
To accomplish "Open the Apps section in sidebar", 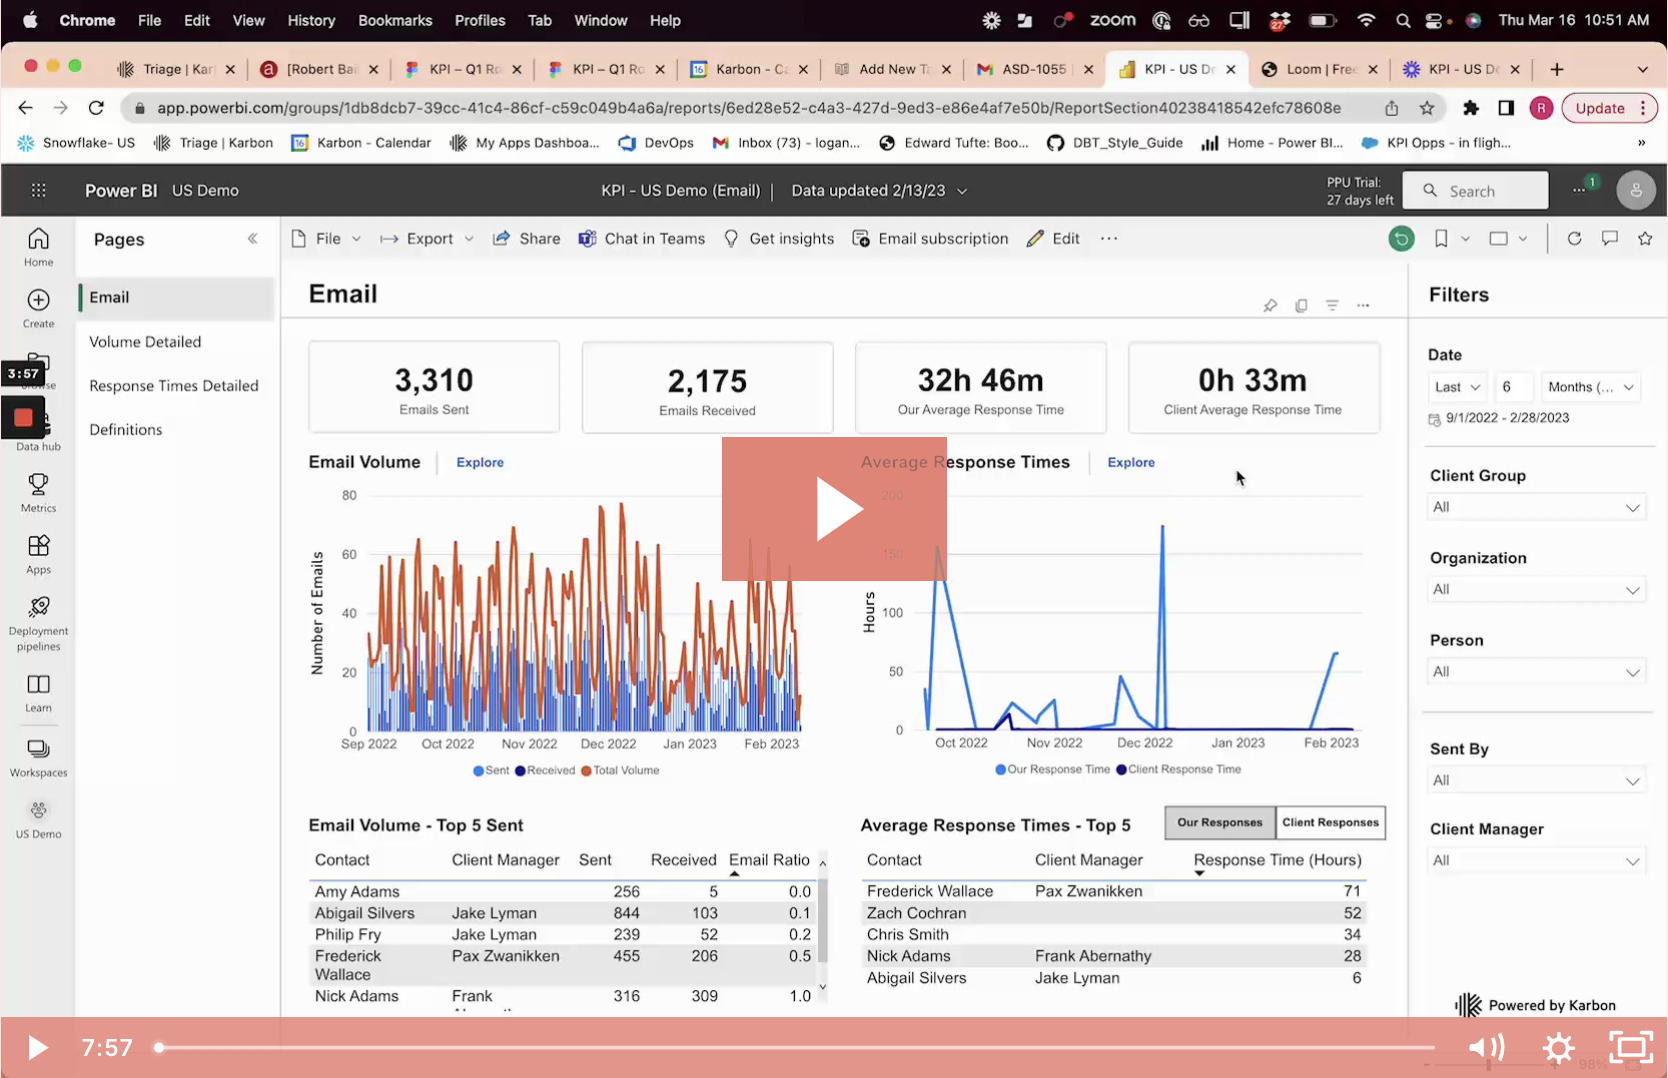I will 38,554.
